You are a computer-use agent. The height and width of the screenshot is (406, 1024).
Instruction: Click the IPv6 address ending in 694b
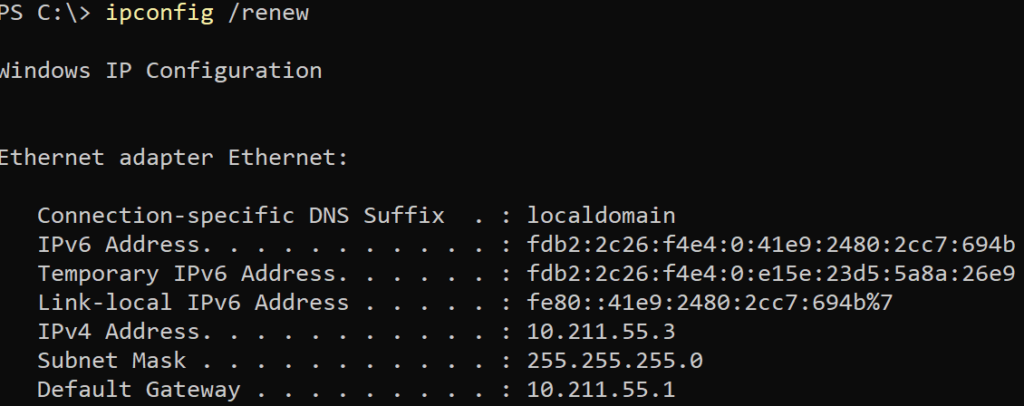771,245
